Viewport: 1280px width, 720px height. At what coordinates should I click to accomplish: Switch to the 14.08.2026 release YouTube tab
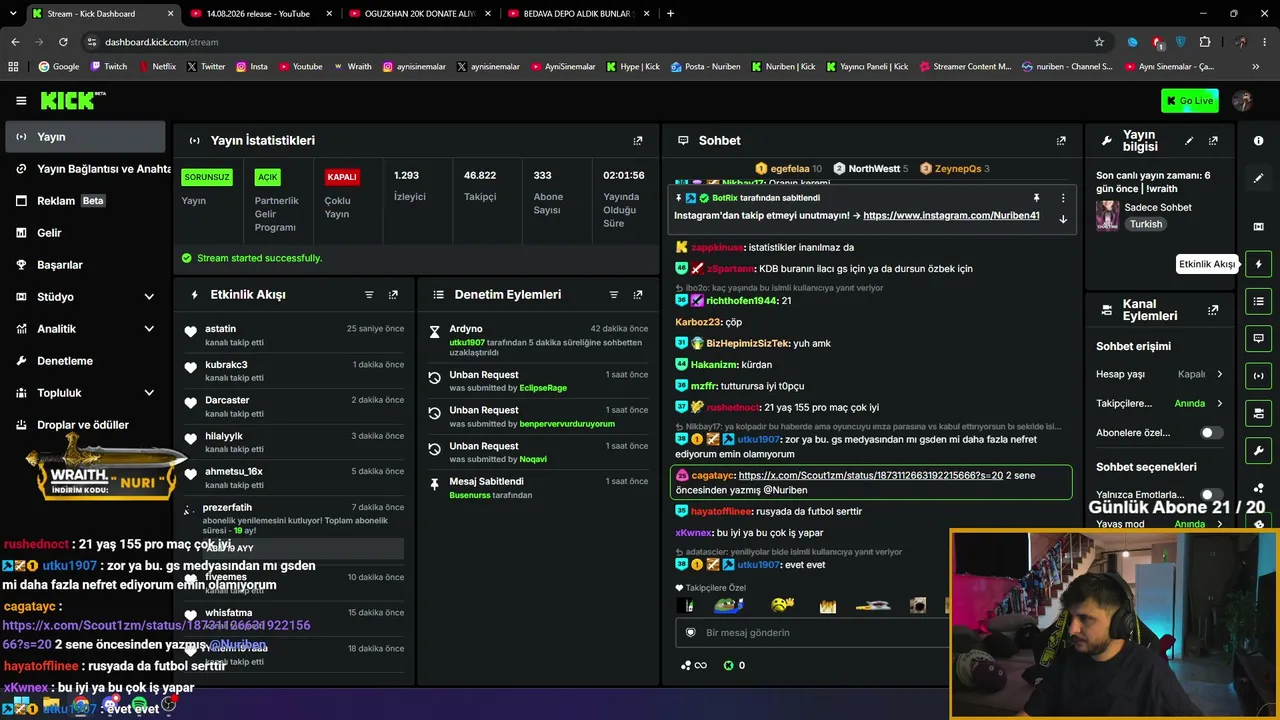(258, 14)
